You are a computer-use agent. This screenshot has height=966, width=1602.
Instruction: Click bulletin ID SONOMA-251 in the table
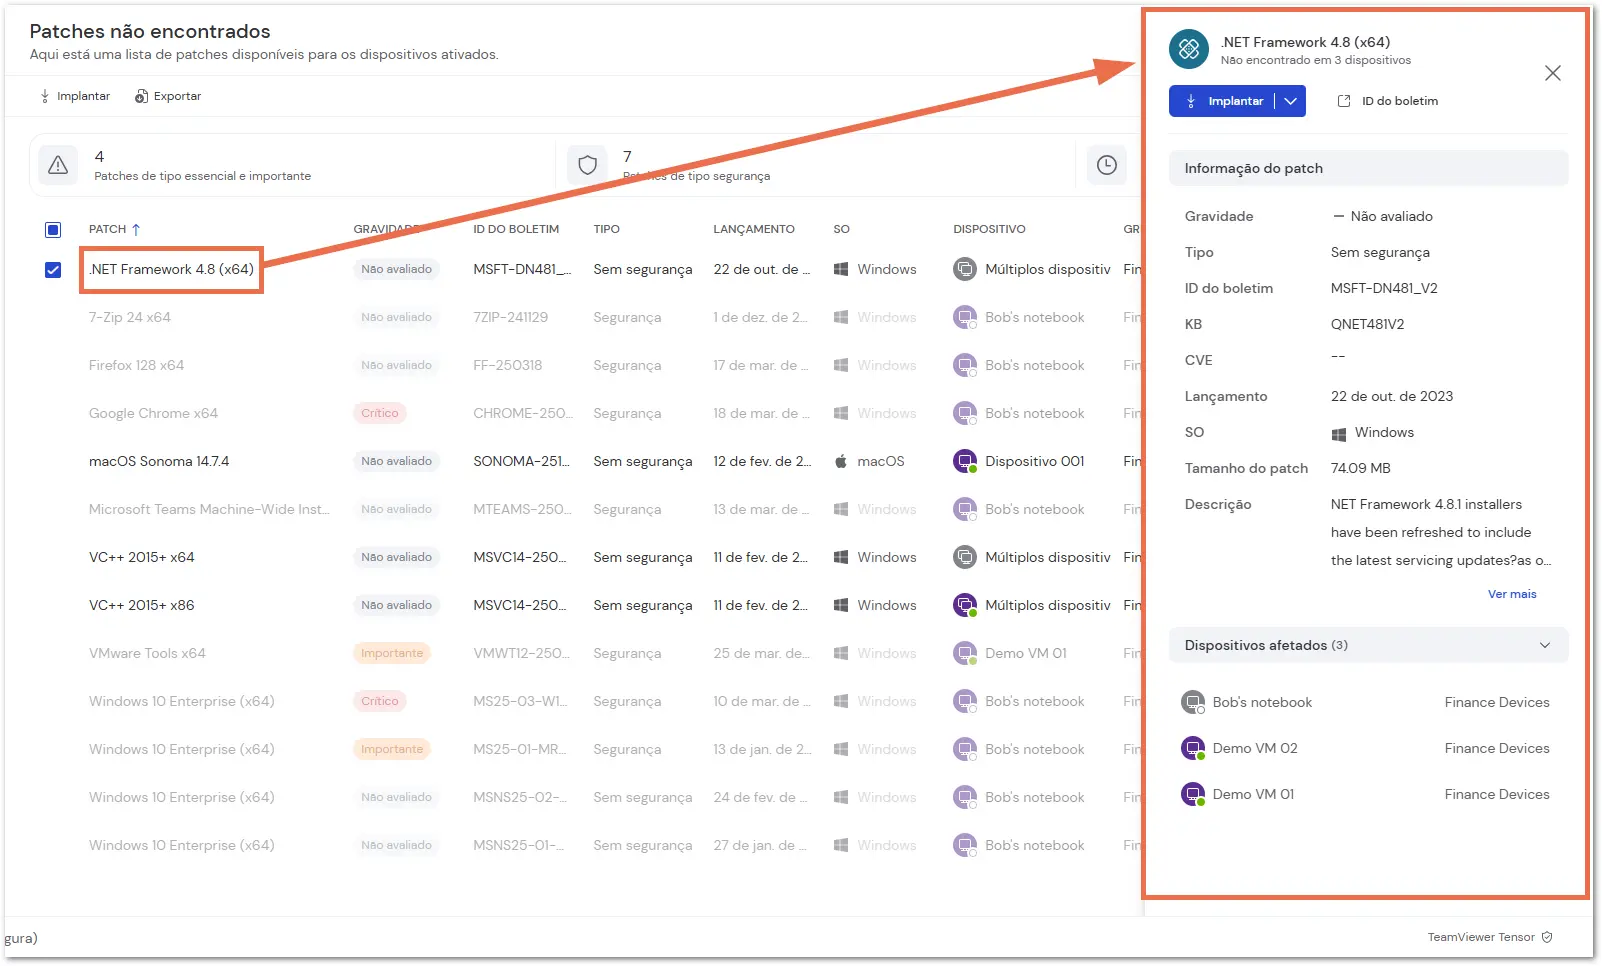pos(521,461)
